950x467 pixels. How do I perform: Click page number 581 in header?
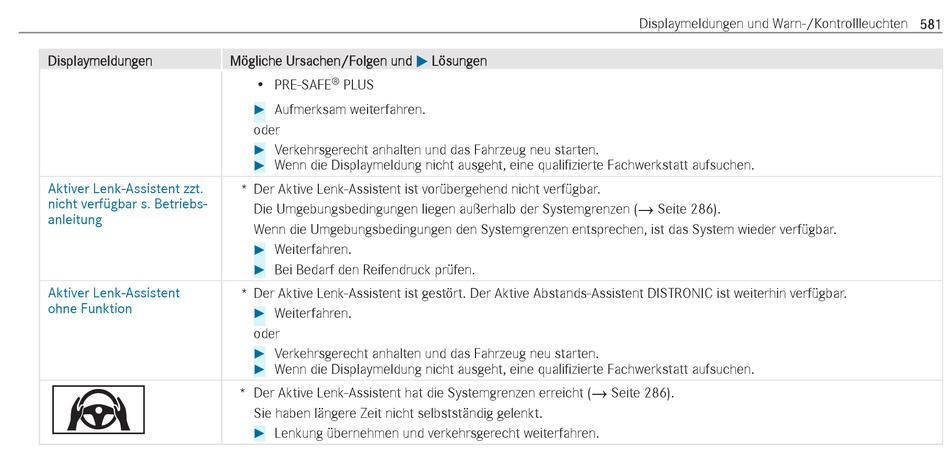pyautogui.click(x=930, y=24)
